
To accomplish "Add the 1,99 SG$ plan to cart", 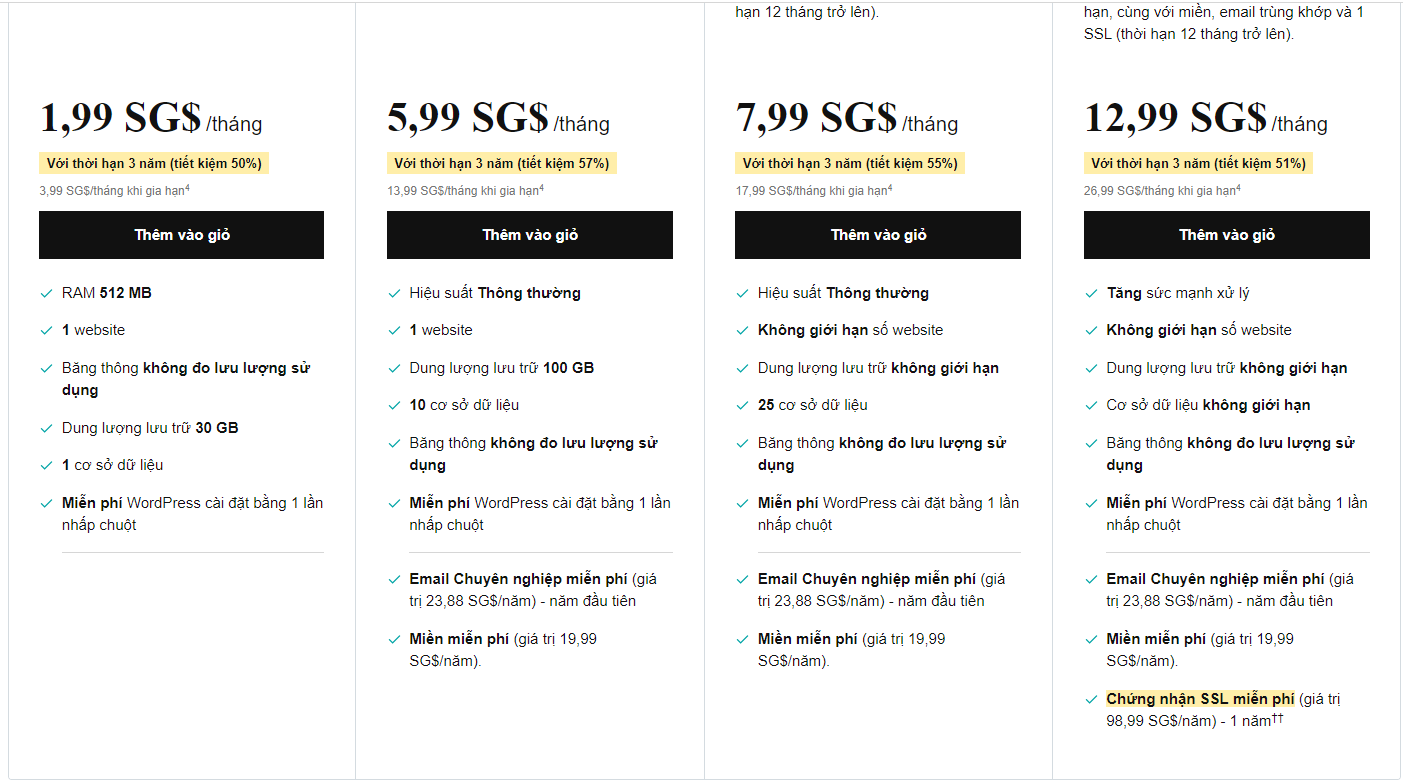I will click(181, 235).
